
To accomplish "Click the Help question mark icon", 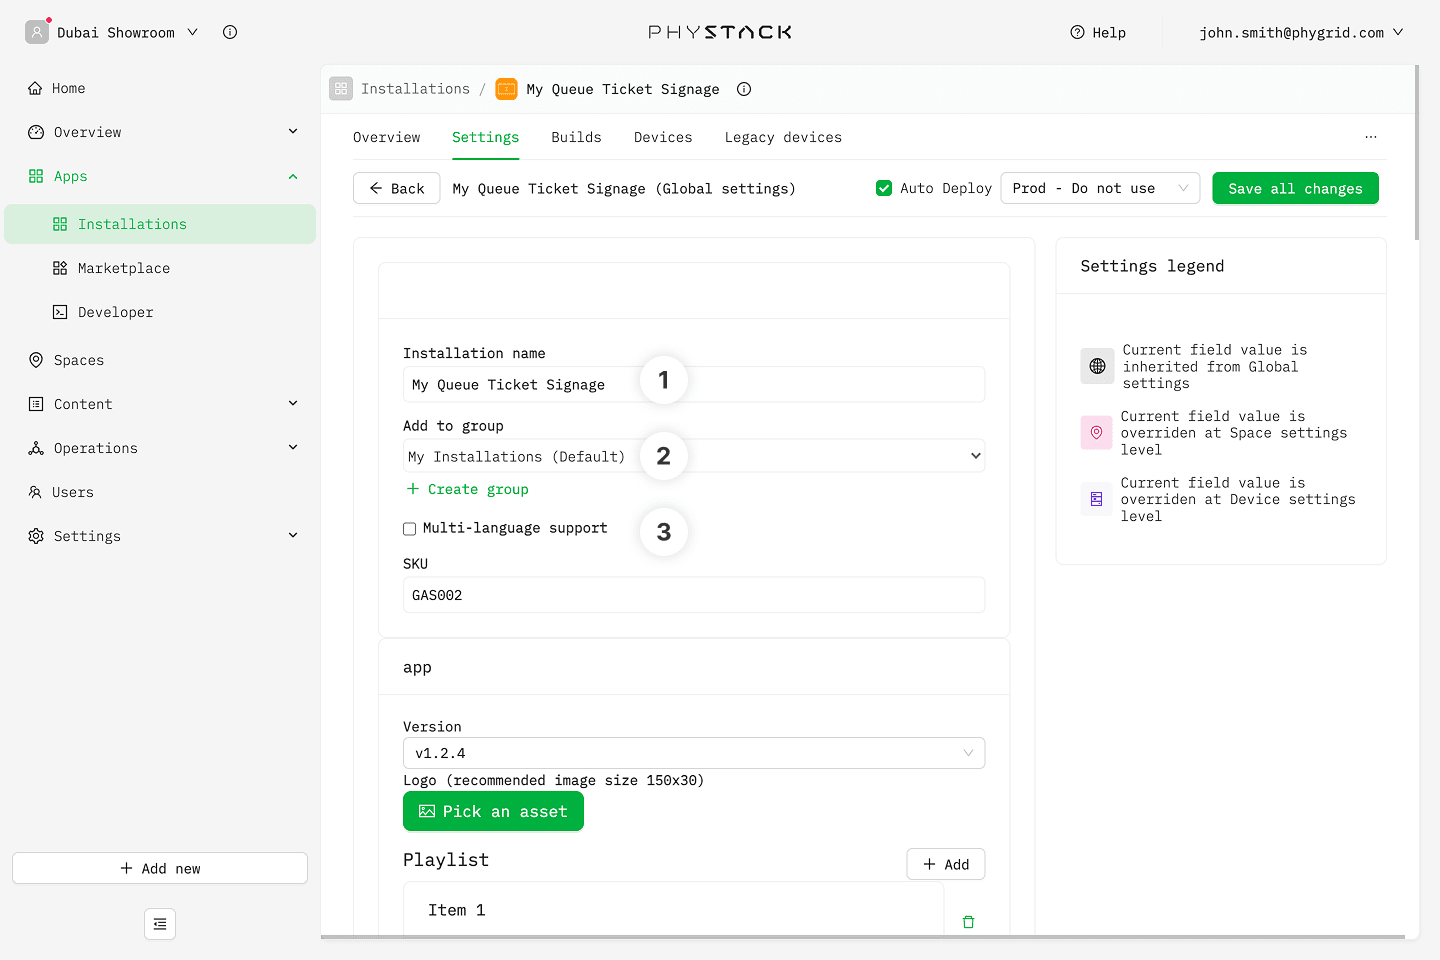I will 1077,32.
